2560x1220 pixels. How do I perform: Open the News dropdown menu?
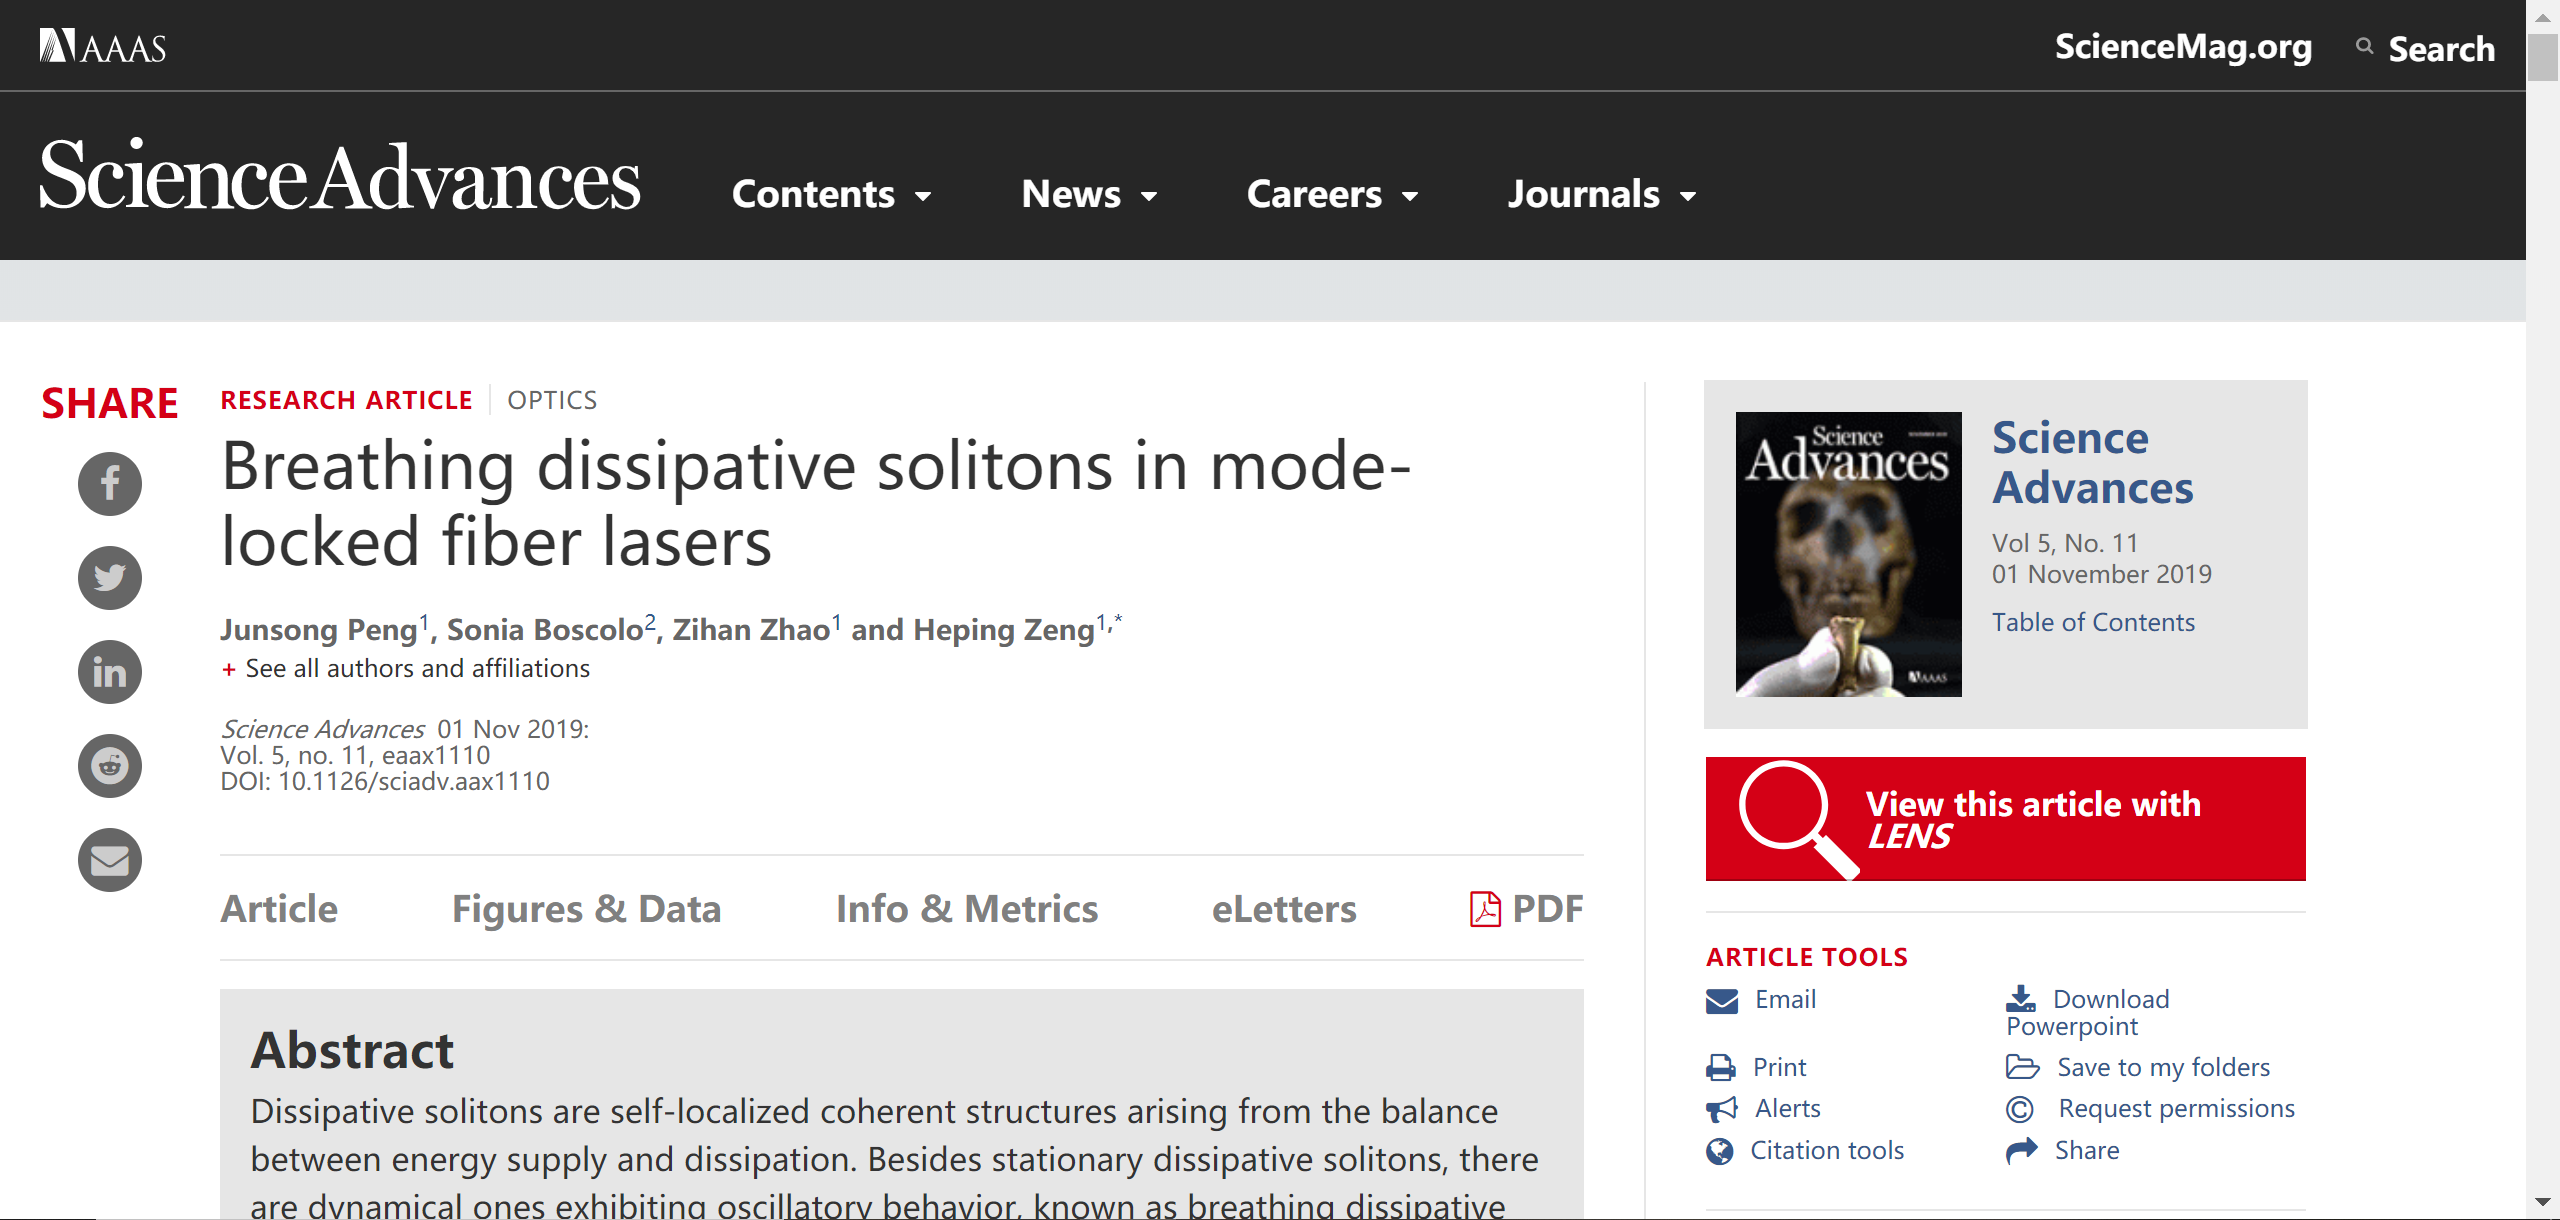tap(1089, 194)
